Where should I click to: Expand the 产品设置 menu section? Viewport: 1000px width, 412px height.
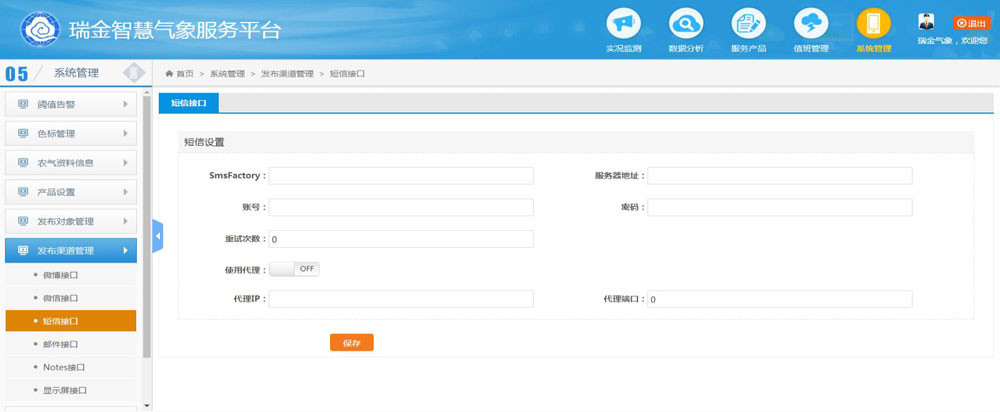pos(71,192)
